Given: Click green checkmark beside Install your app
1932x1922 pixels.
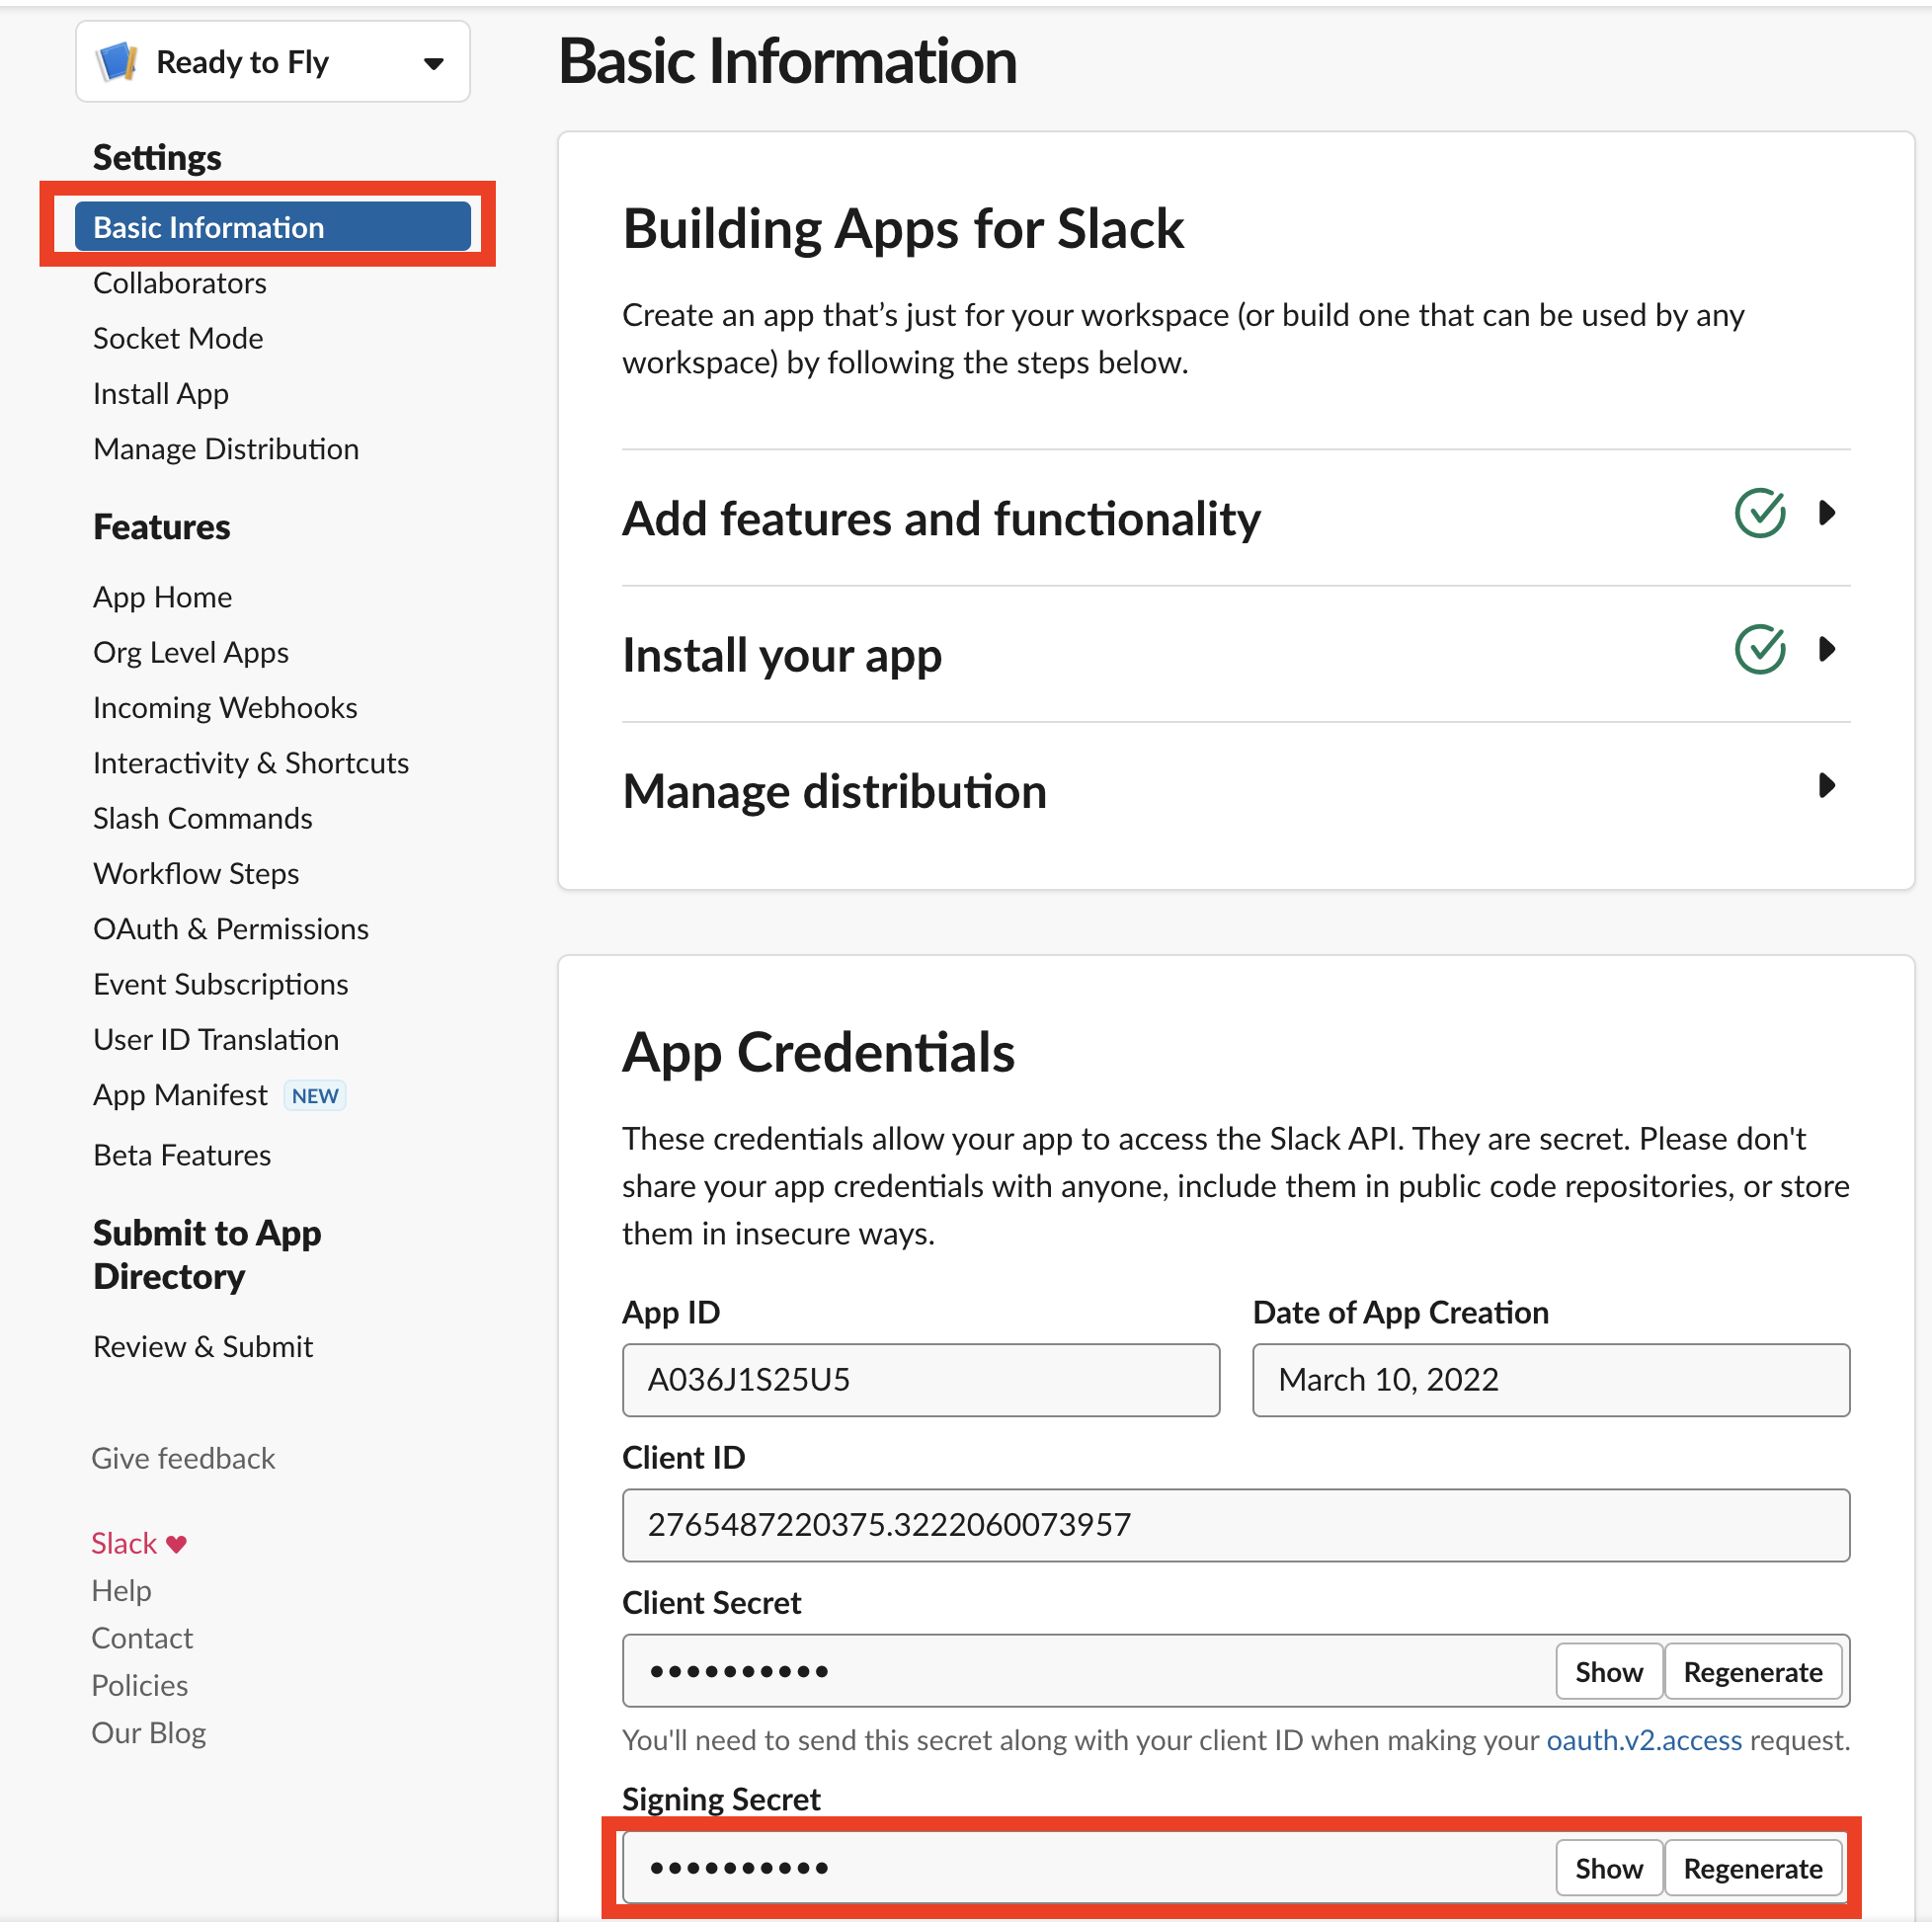Looking at the screenshot, I should tap(1759, 650).
